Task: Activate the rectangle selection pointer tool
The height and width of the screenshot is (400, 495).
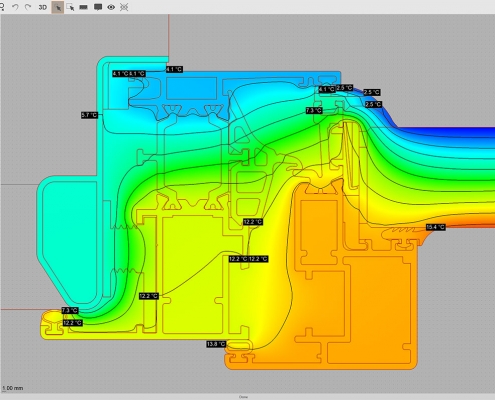Action: pos(70,7)
